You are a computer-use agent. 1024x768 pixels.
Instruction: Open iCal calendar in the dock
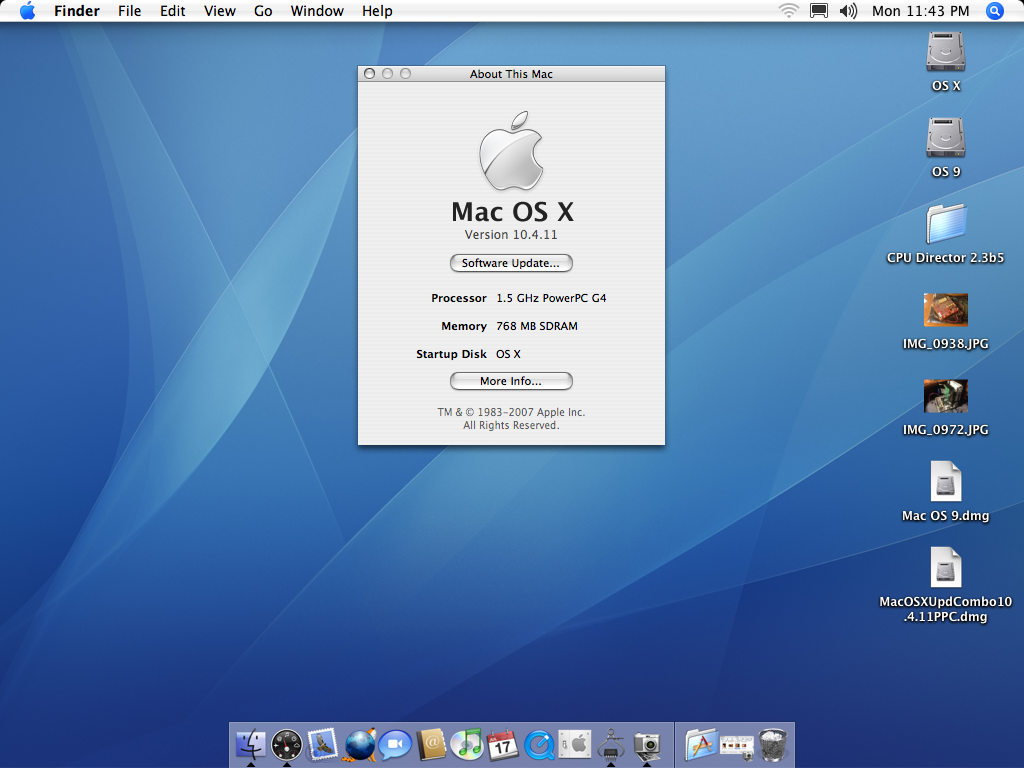[x=503, y=745]
